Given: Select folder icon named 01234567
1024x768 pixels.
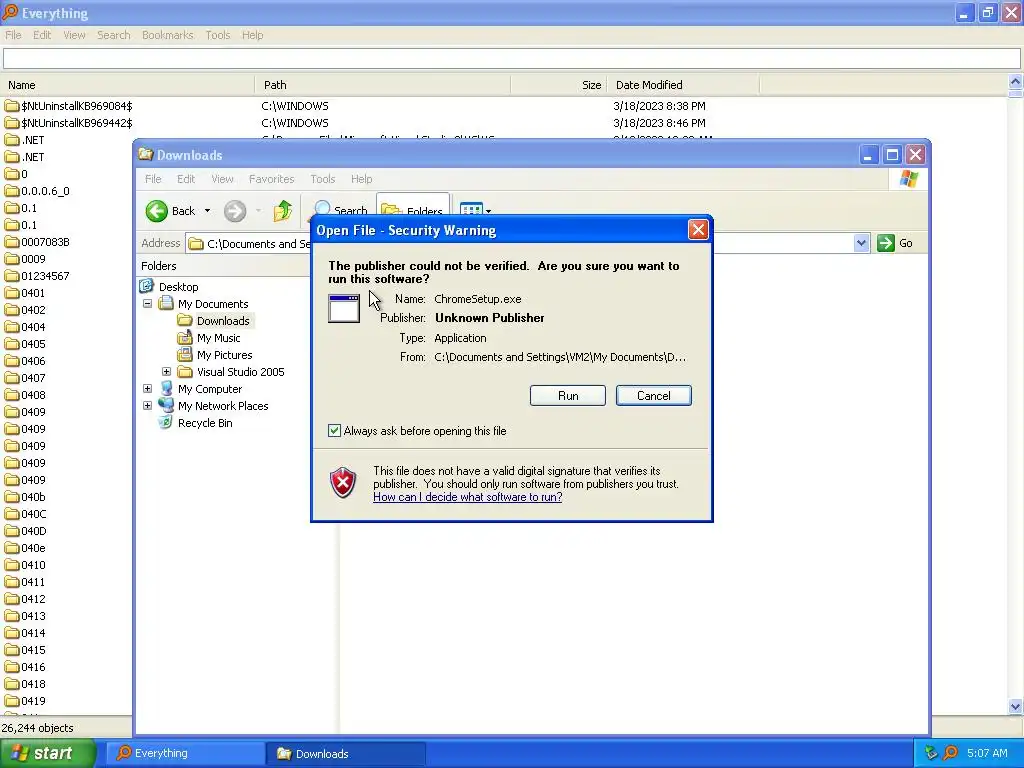Looking at the screenshot, I should (12, 276).
